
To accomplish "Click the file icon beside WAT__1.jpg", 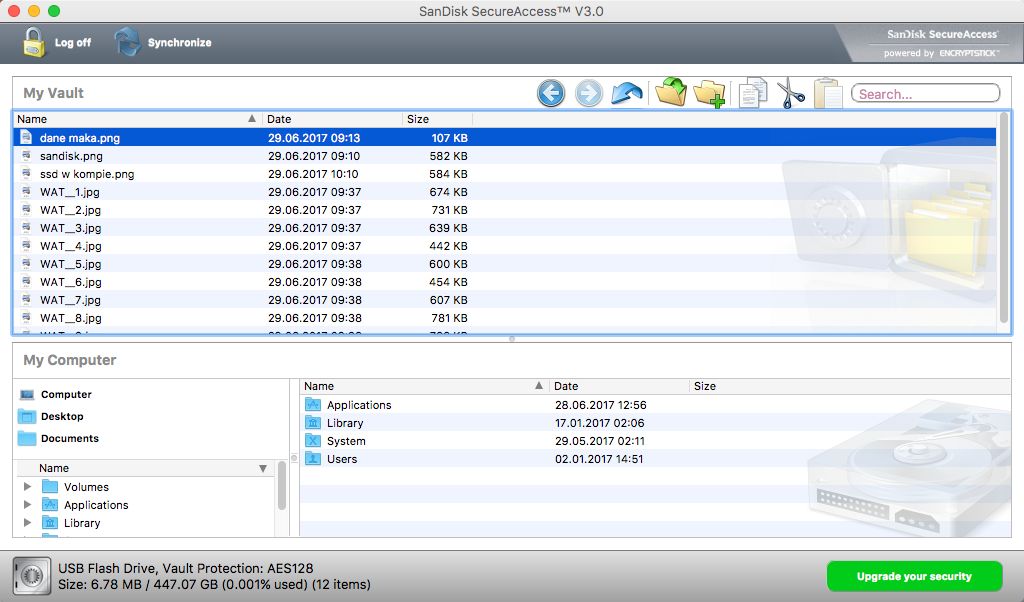I will 26,191.
